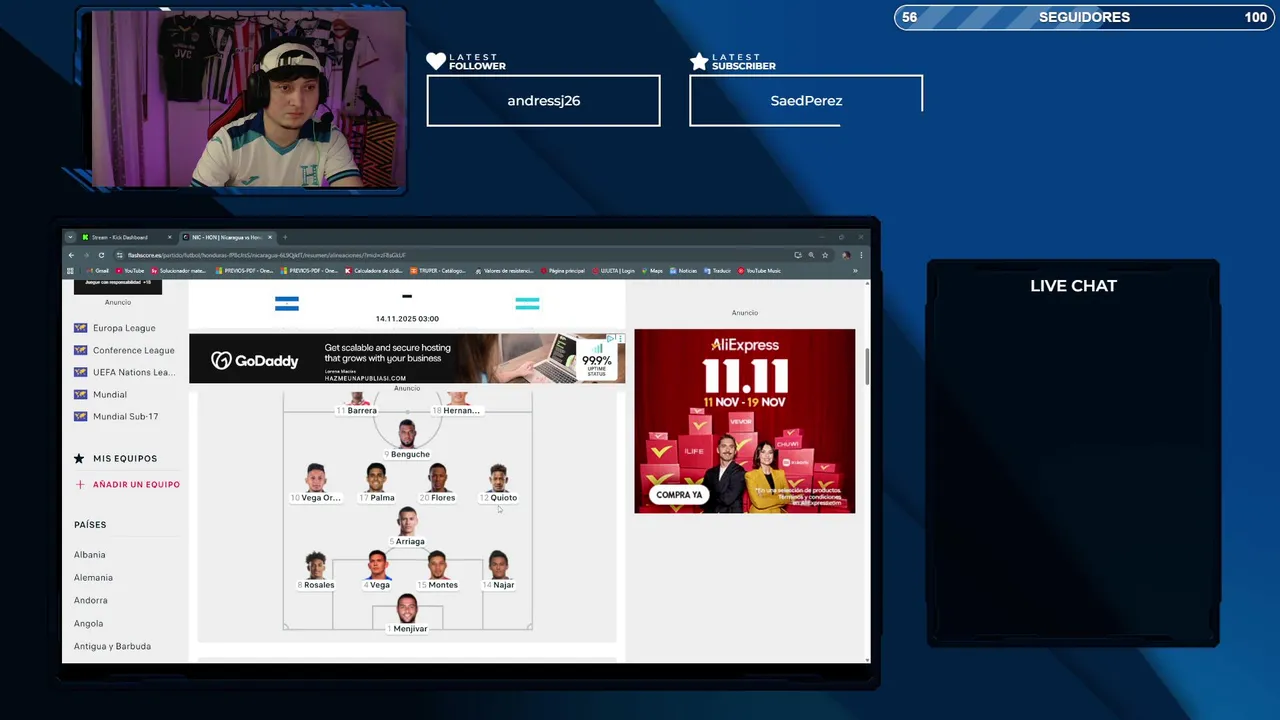Click the browser reload icon
This screenshot has height=720, width=1280.
pyautogui.click(x=101, y=255)
